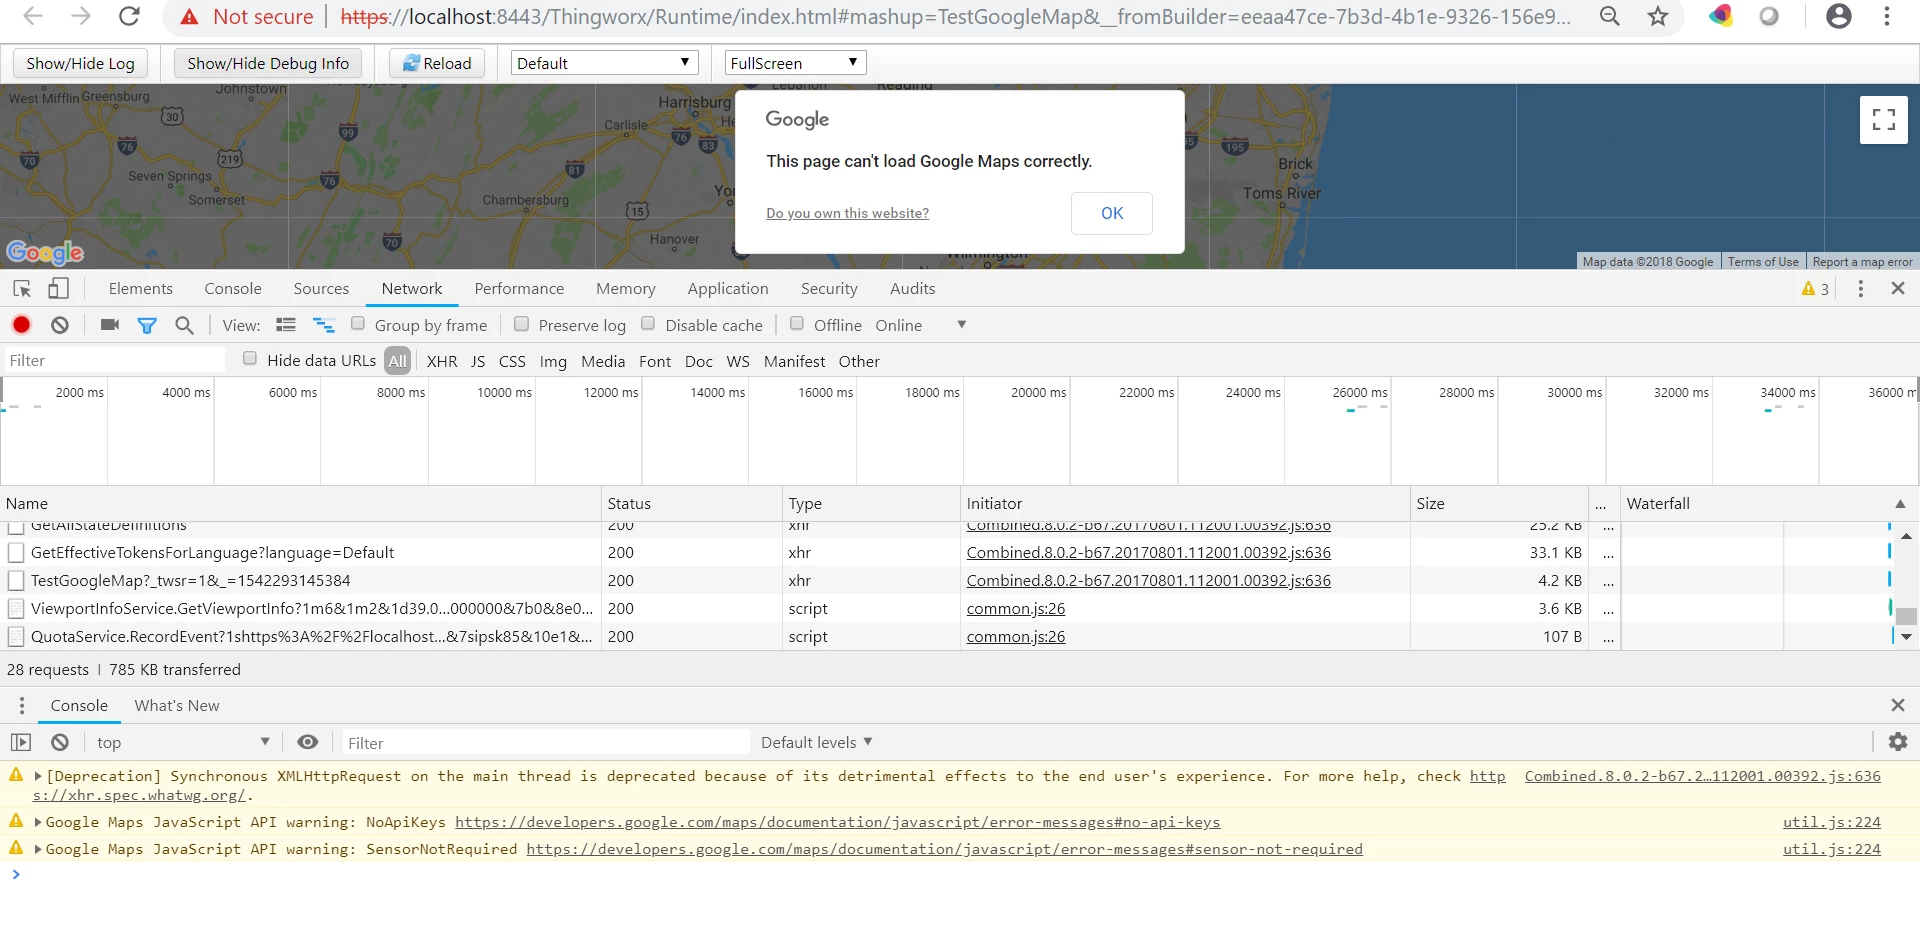The width and height of the screenshot is (1920, 950).
Task: Clear the network log
Action: (60, 325)
